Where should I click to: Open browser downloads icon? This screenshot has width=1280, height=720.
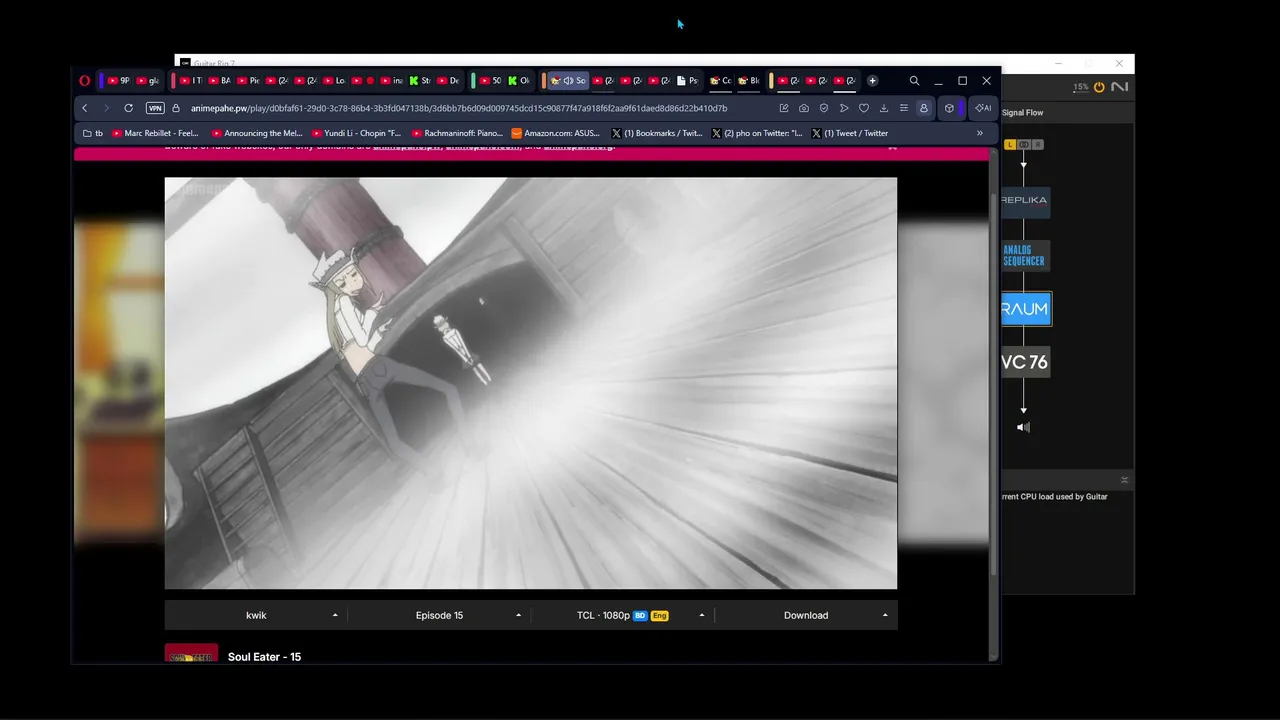click(x=884, y=108)
